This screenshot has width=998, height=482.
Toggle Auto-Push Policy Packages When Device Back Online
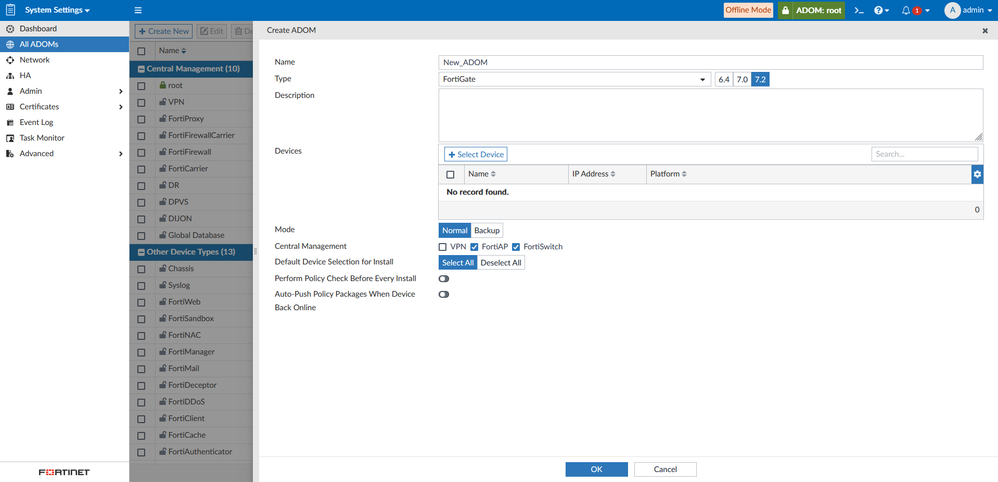pos(444,294)
